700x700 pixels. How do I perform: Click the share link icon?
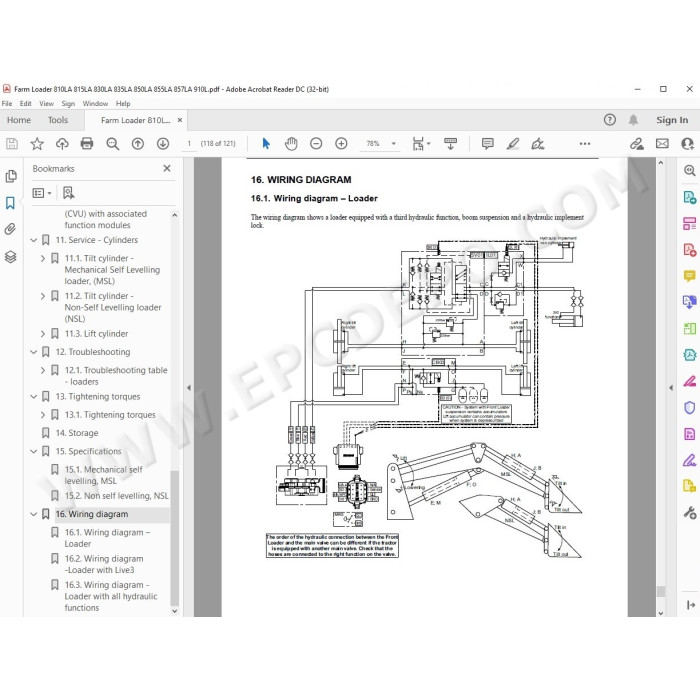point(637,144)
